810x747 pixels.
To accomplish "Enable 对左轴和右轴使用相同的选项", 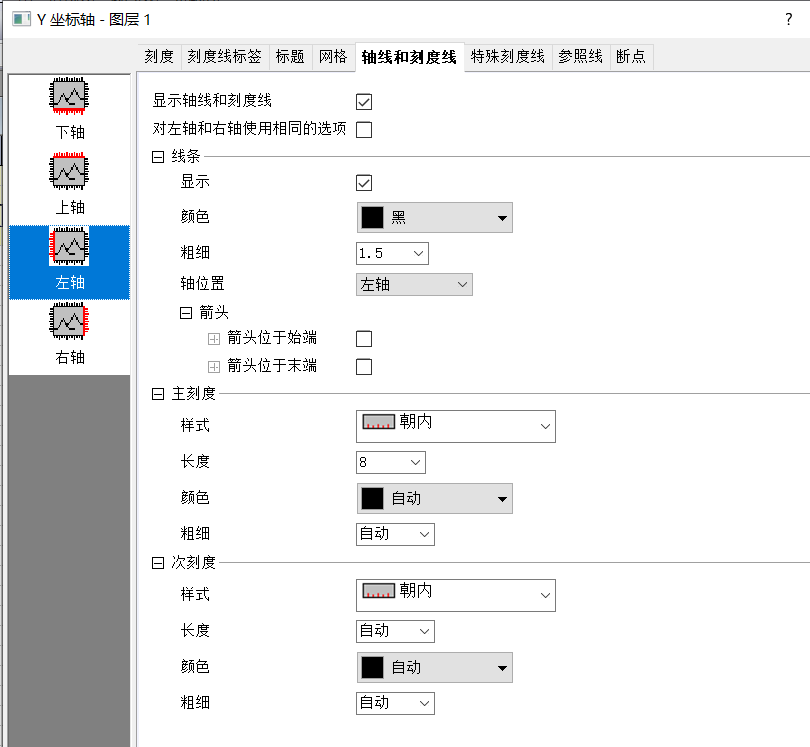I will click(x=363, y=129).
